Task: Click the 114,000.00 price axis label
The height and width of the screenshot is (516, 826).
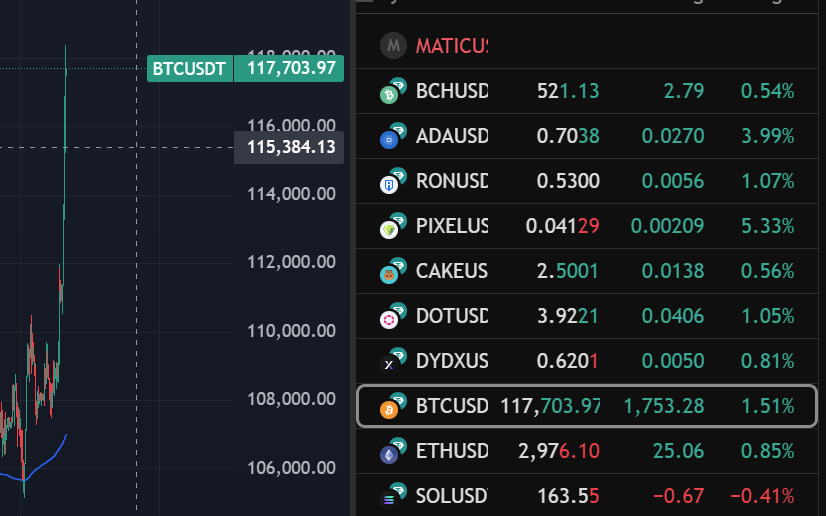Action: tap(291, 194)
